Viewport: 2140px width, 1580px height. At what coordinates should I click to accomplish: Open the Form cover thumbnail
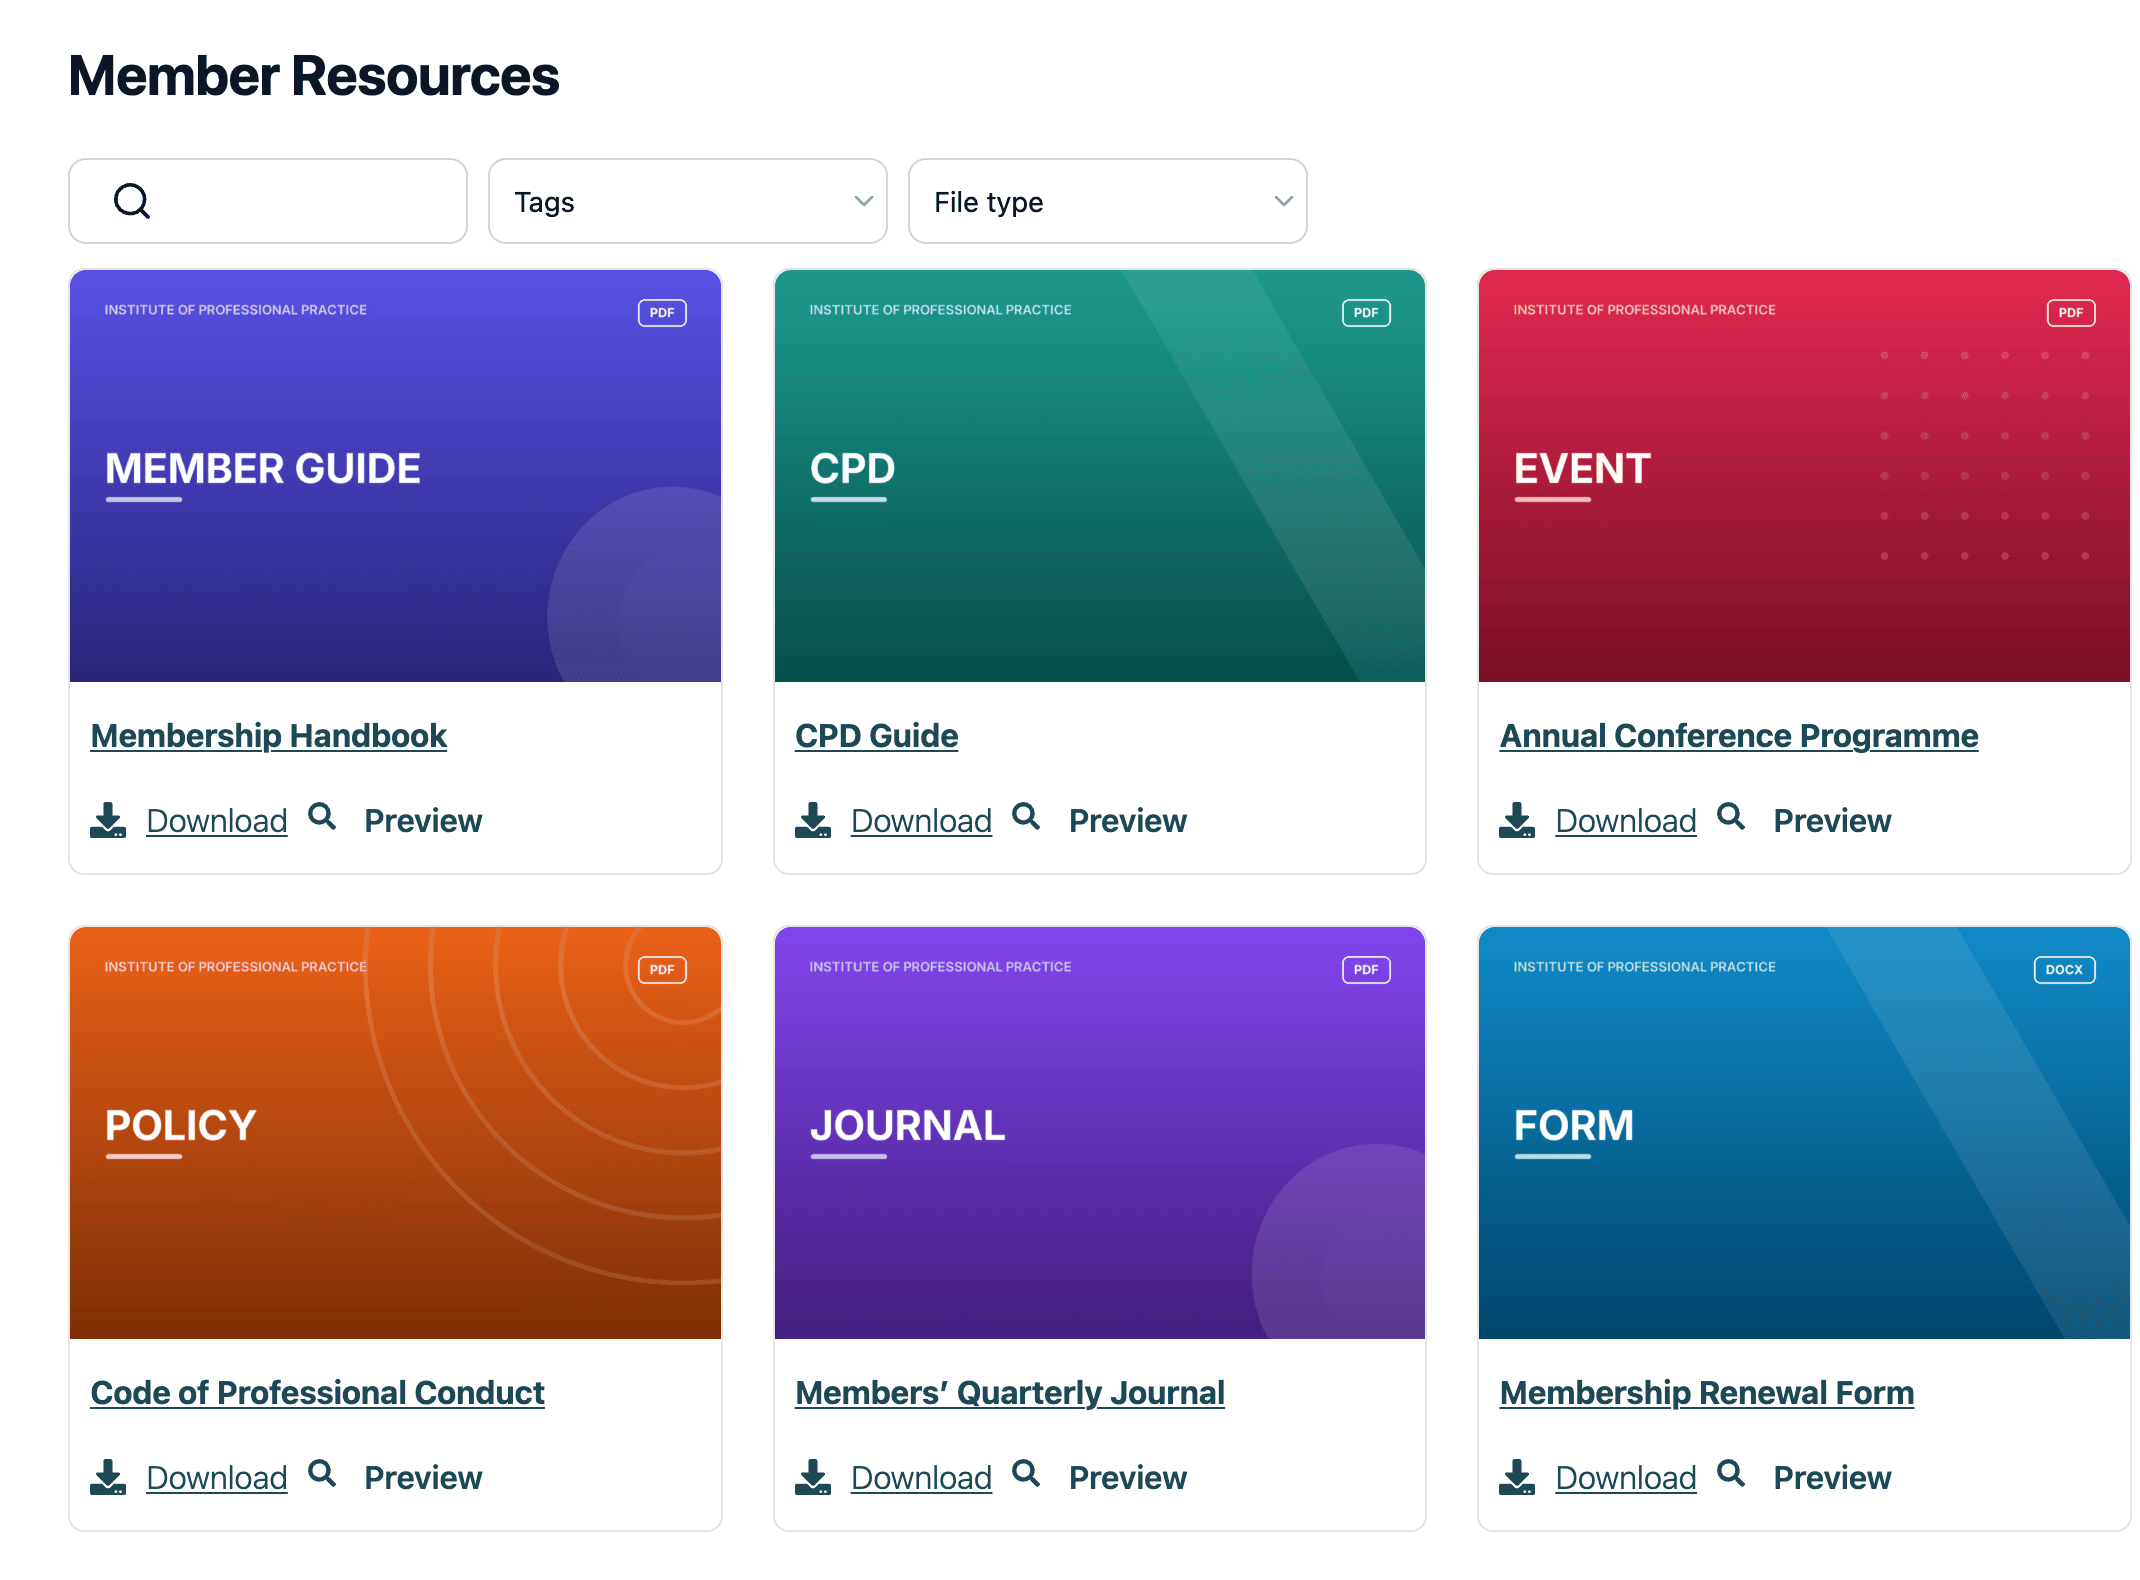point(1804,1133)
